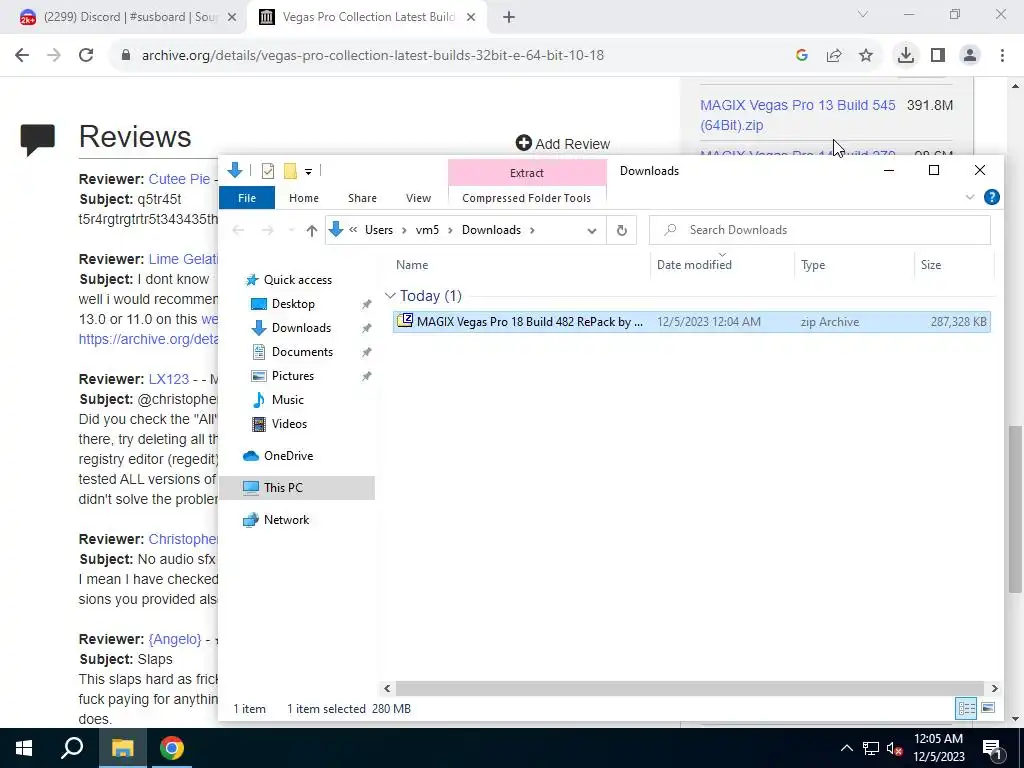Go up one folder level in Explorer

[x=312, y=231]
